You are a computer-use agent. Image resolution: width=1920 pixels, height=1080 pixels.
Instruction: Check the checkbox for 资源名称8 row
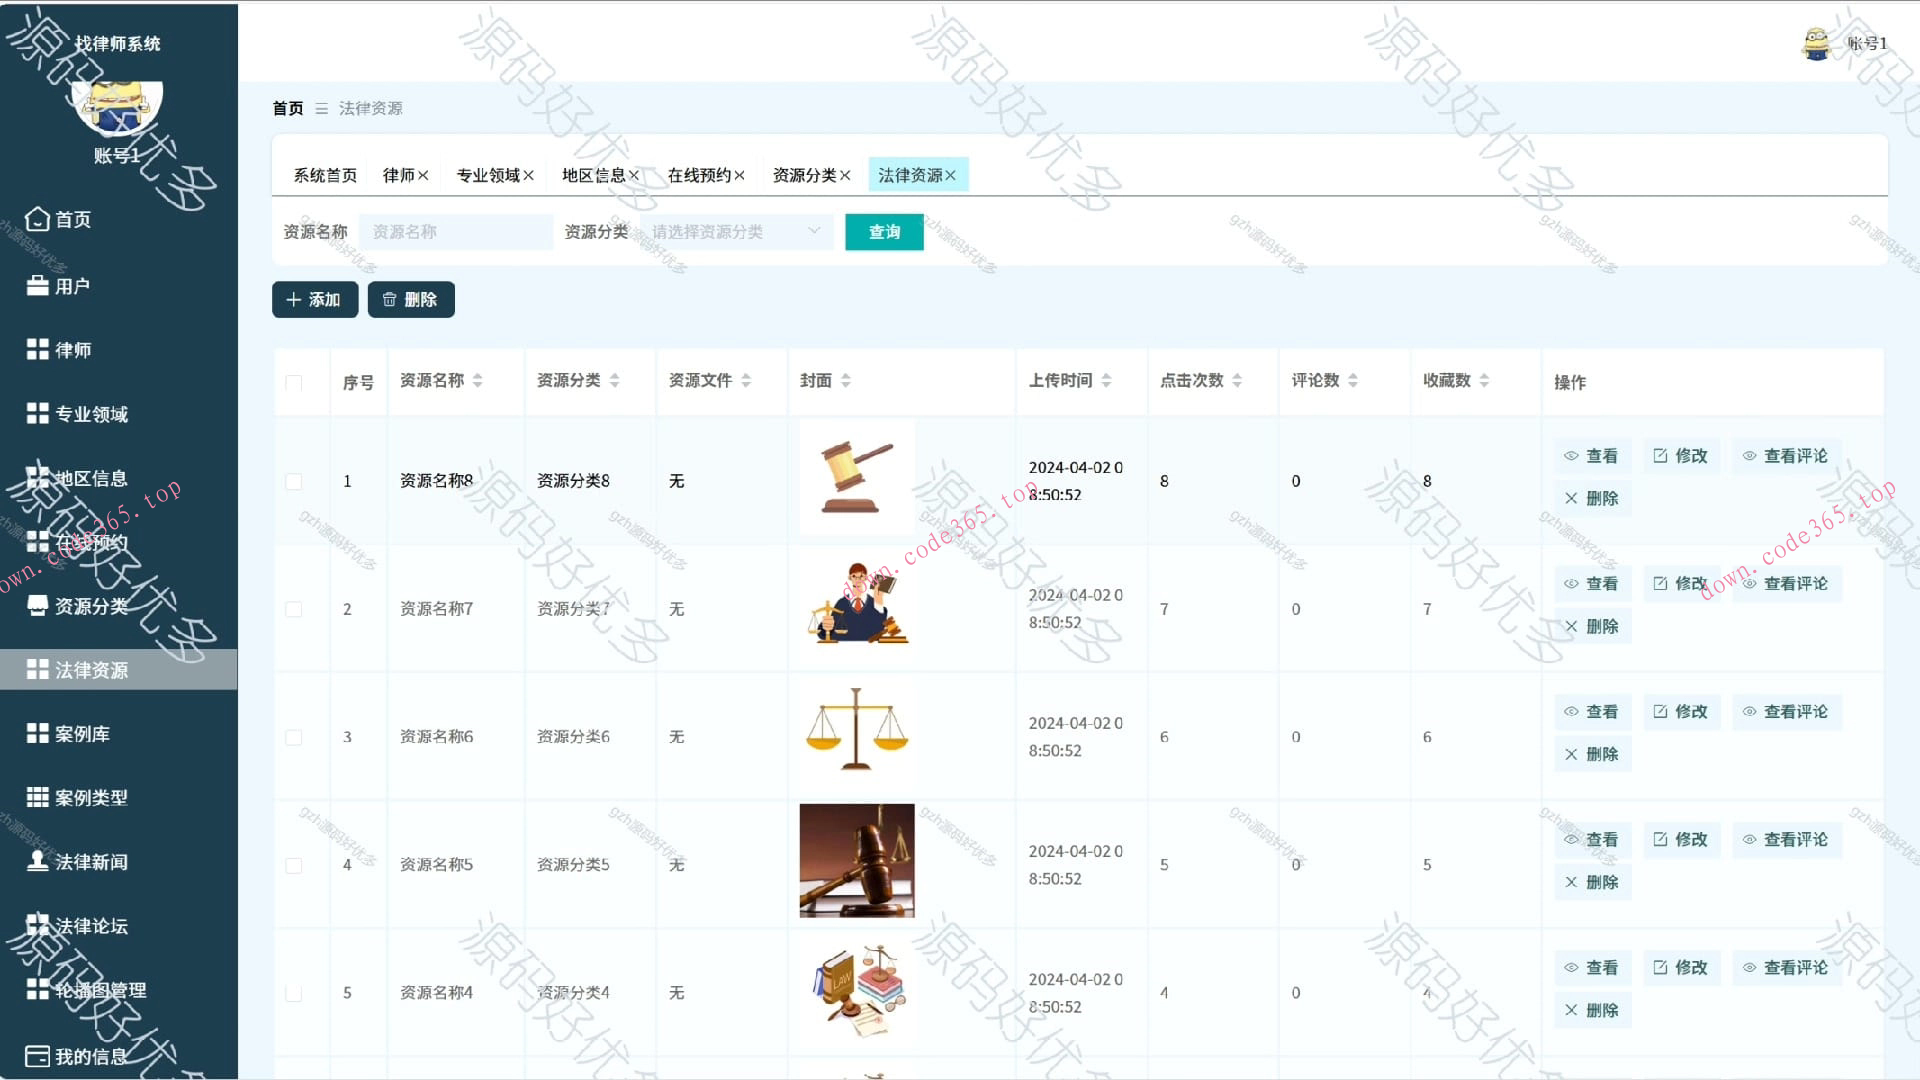tap(293, 481)
